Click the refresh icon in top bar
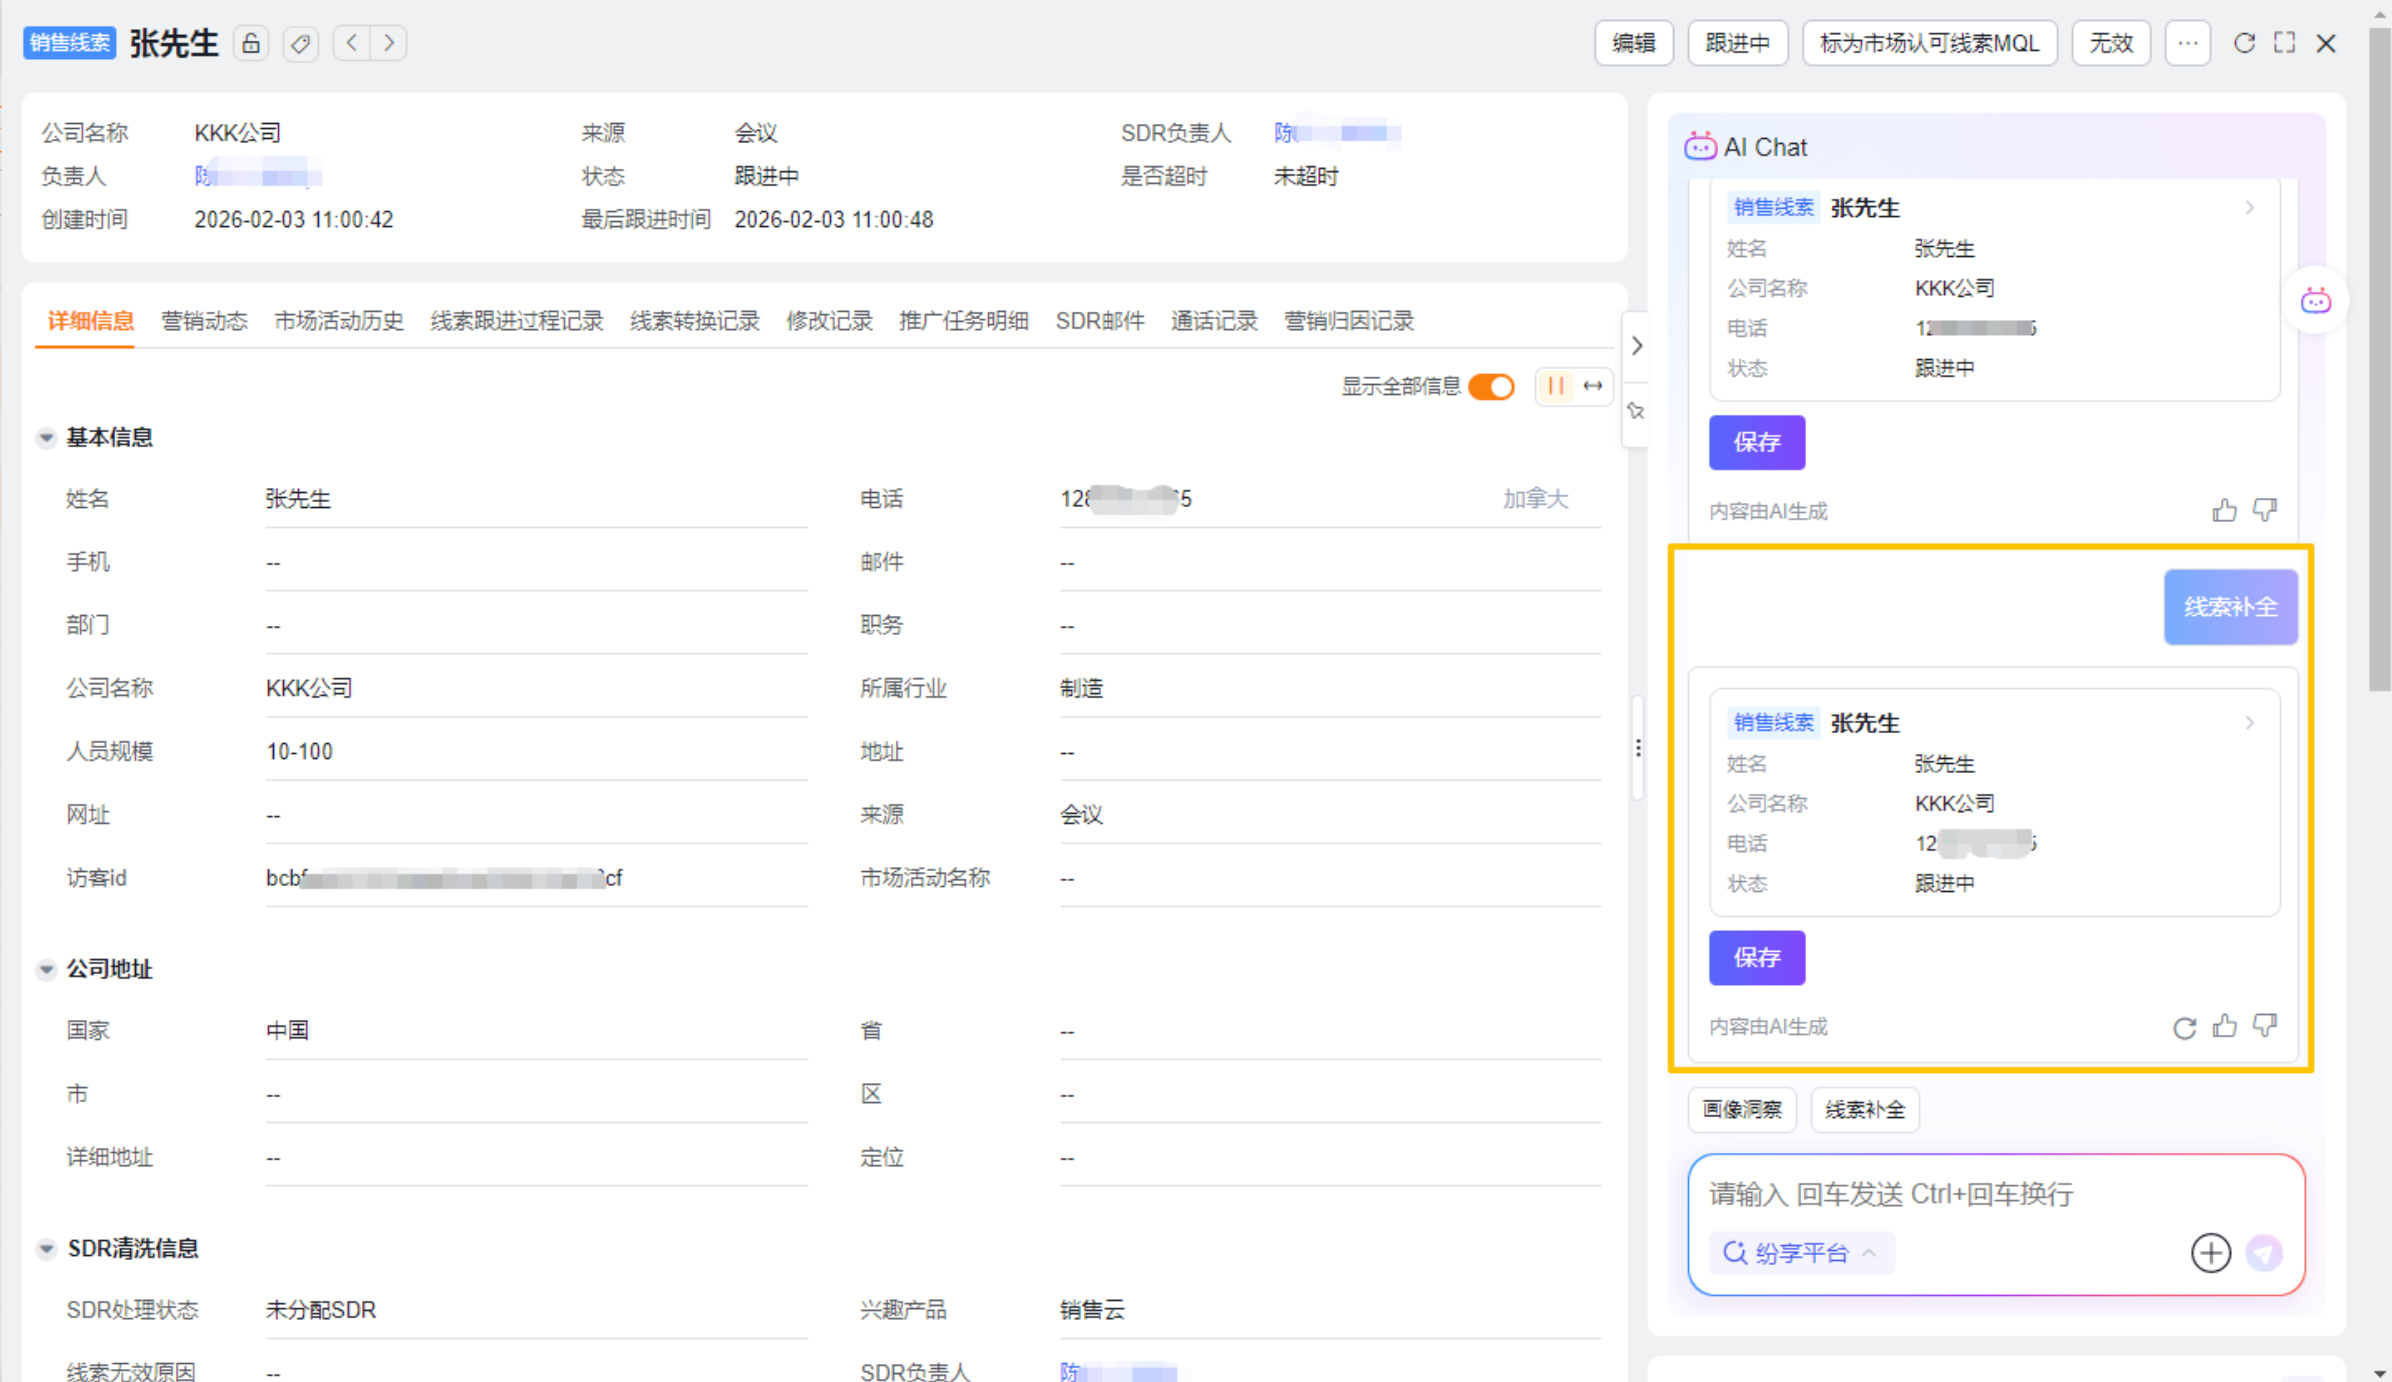The height and width of the screenshot is (1382, 2392). 2244,43
